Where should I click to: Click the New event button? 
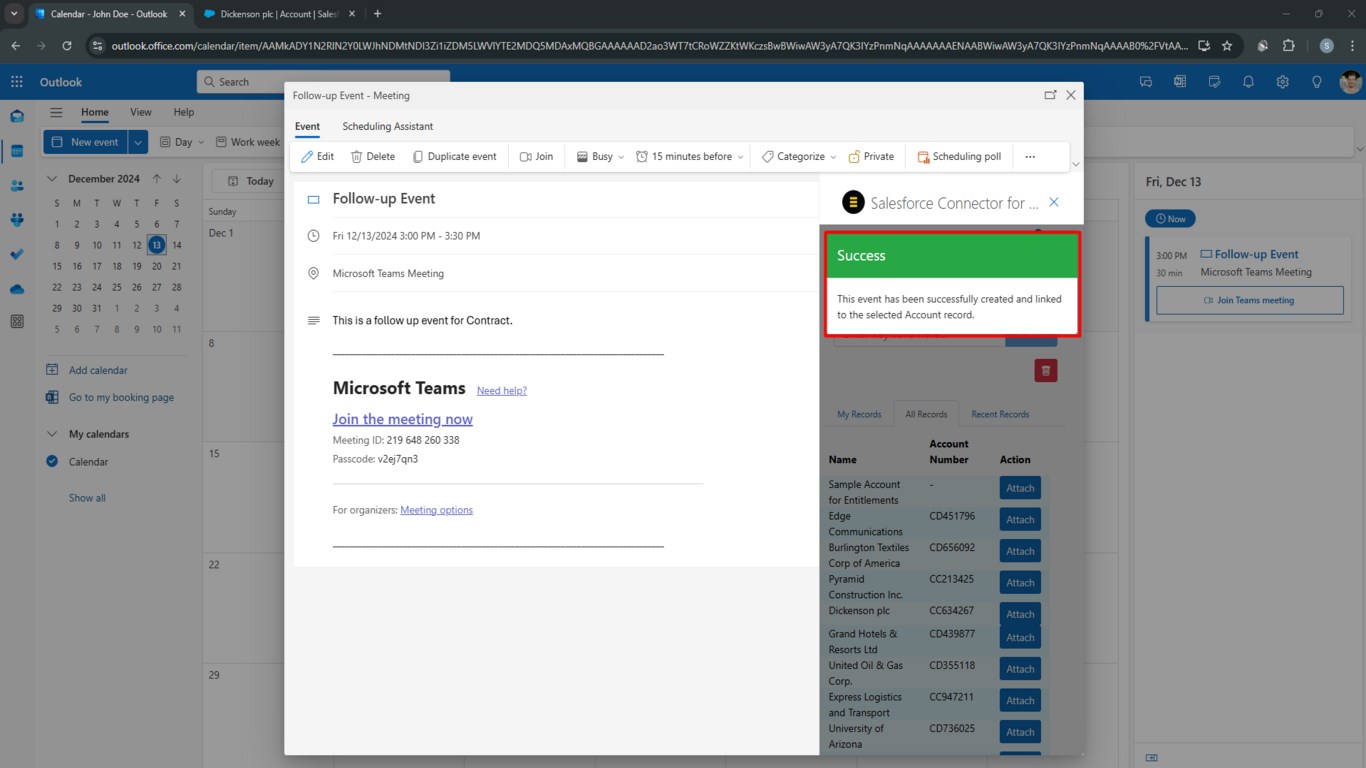(85, 142)
